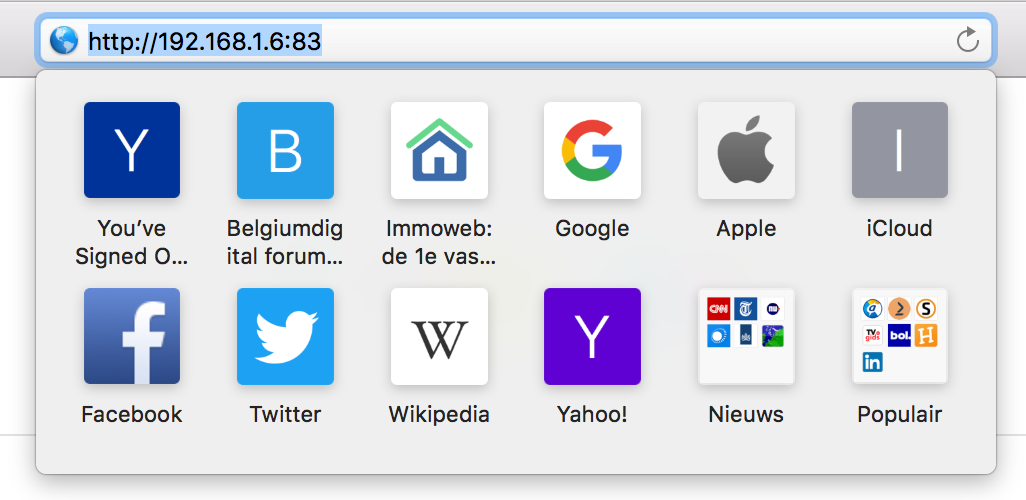This screenshot has width=1026, height=500.
Task: Expand the Populair favorites folder
Action: pyautogui.click(x=900, y=336)
